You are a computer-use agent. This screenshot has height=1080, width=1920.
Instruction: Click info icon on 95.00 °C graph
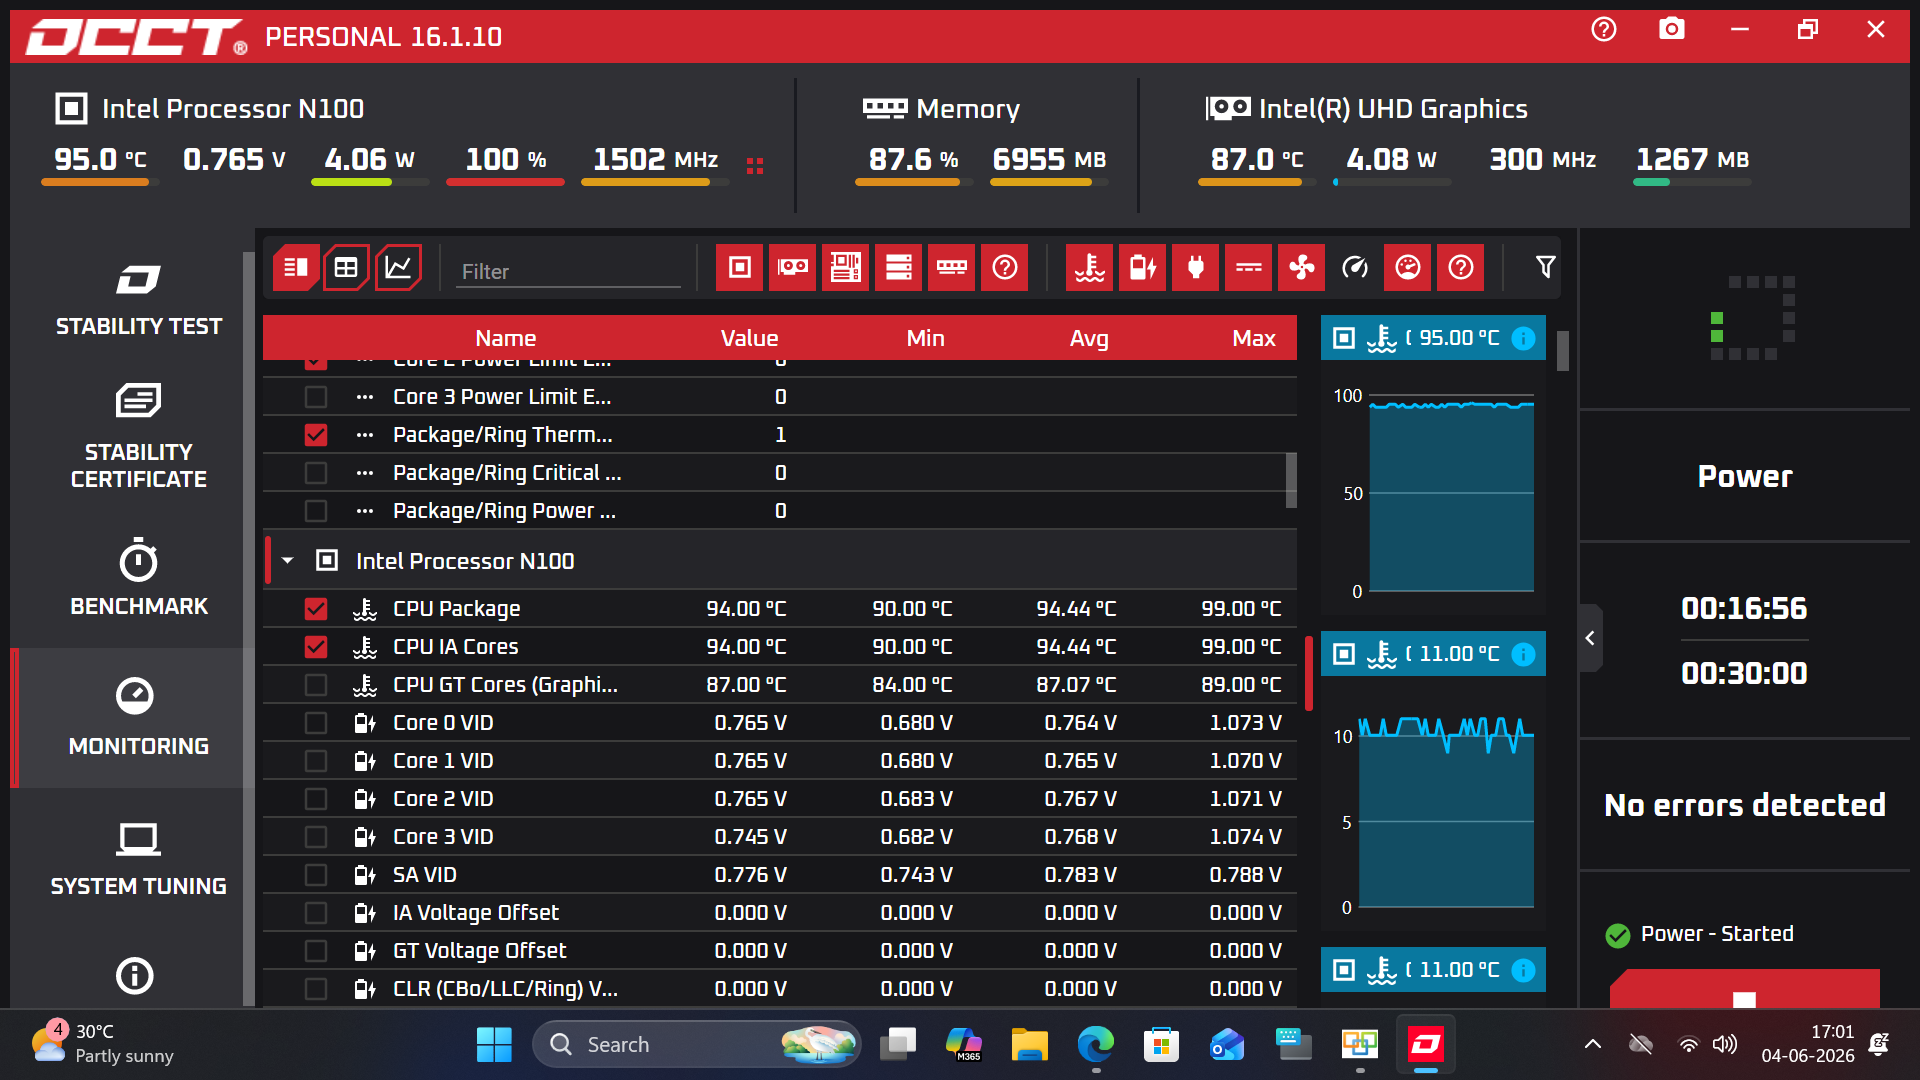click(x=1523, y=338)
